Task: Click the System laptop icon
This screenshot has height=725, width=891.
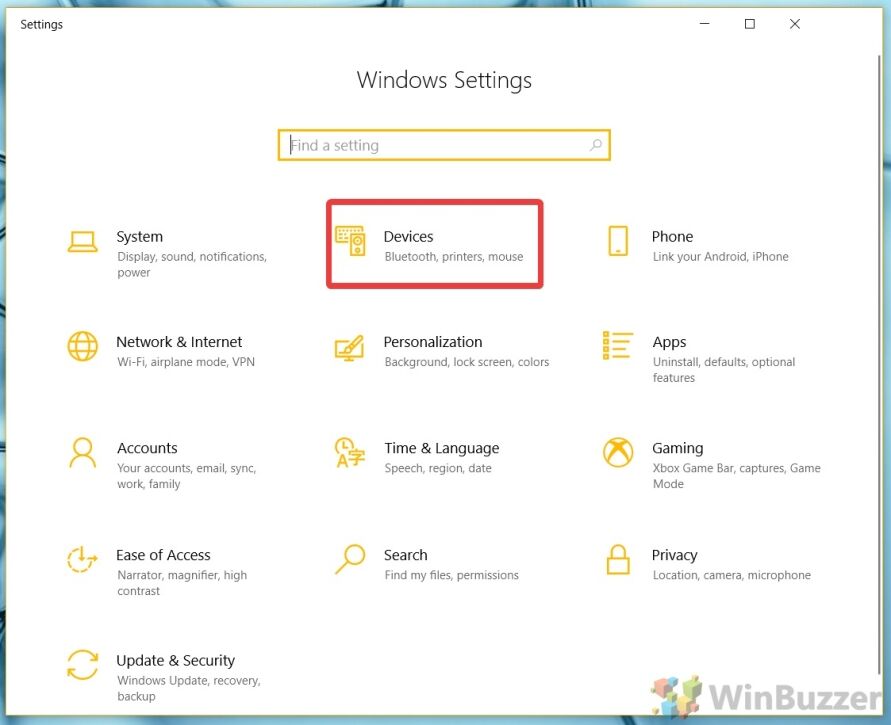Action: (x=82, y=241)
